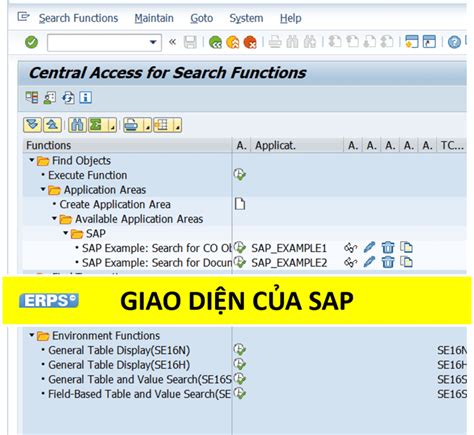Click the Find Next binoculars icon
The image size is (474, 435).
[x=310, y=42]
